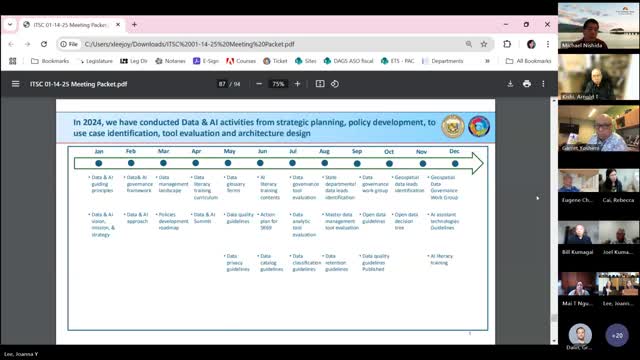Click the Jan timeline dot
Screen dimensions: 640x360
click(99, 163)
